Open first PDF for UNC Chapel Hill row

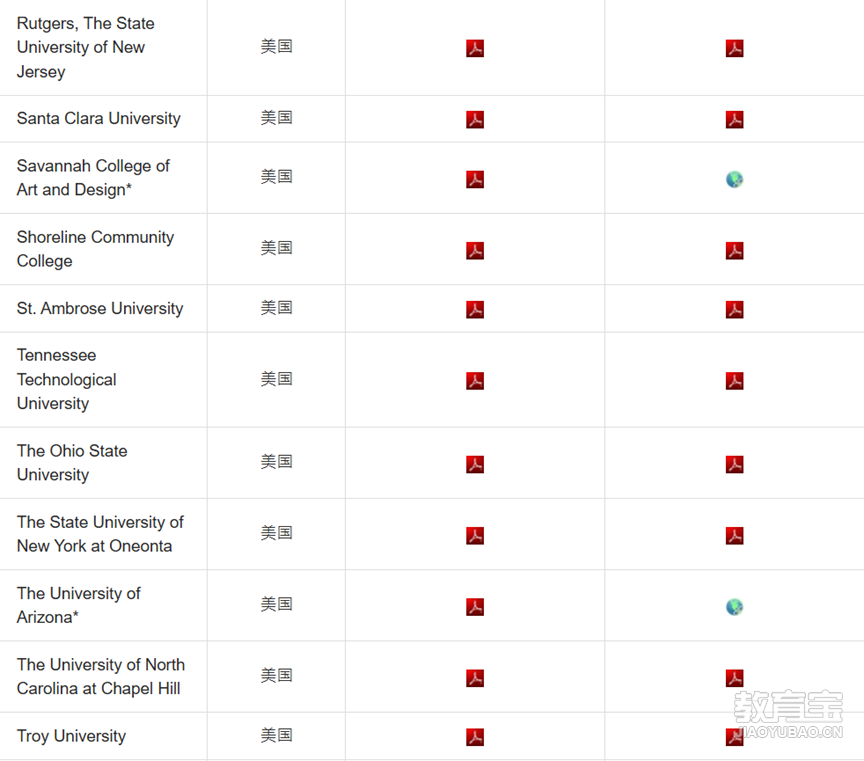[x=475, y=678]
